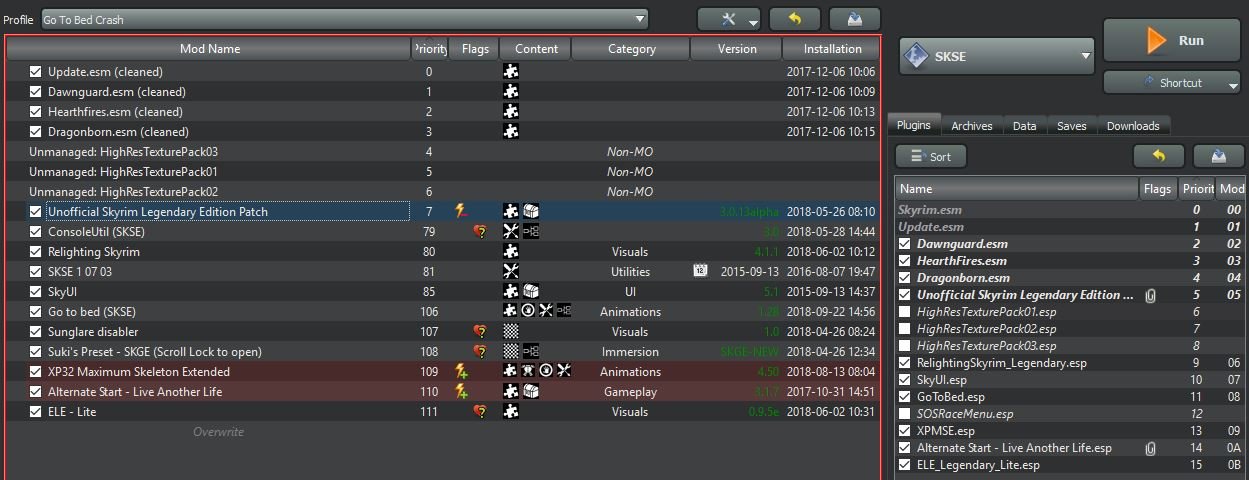Click the chest BSA icon on Unofficial Skyrim Patch row

pyautogui.click(x=531, y=211)
